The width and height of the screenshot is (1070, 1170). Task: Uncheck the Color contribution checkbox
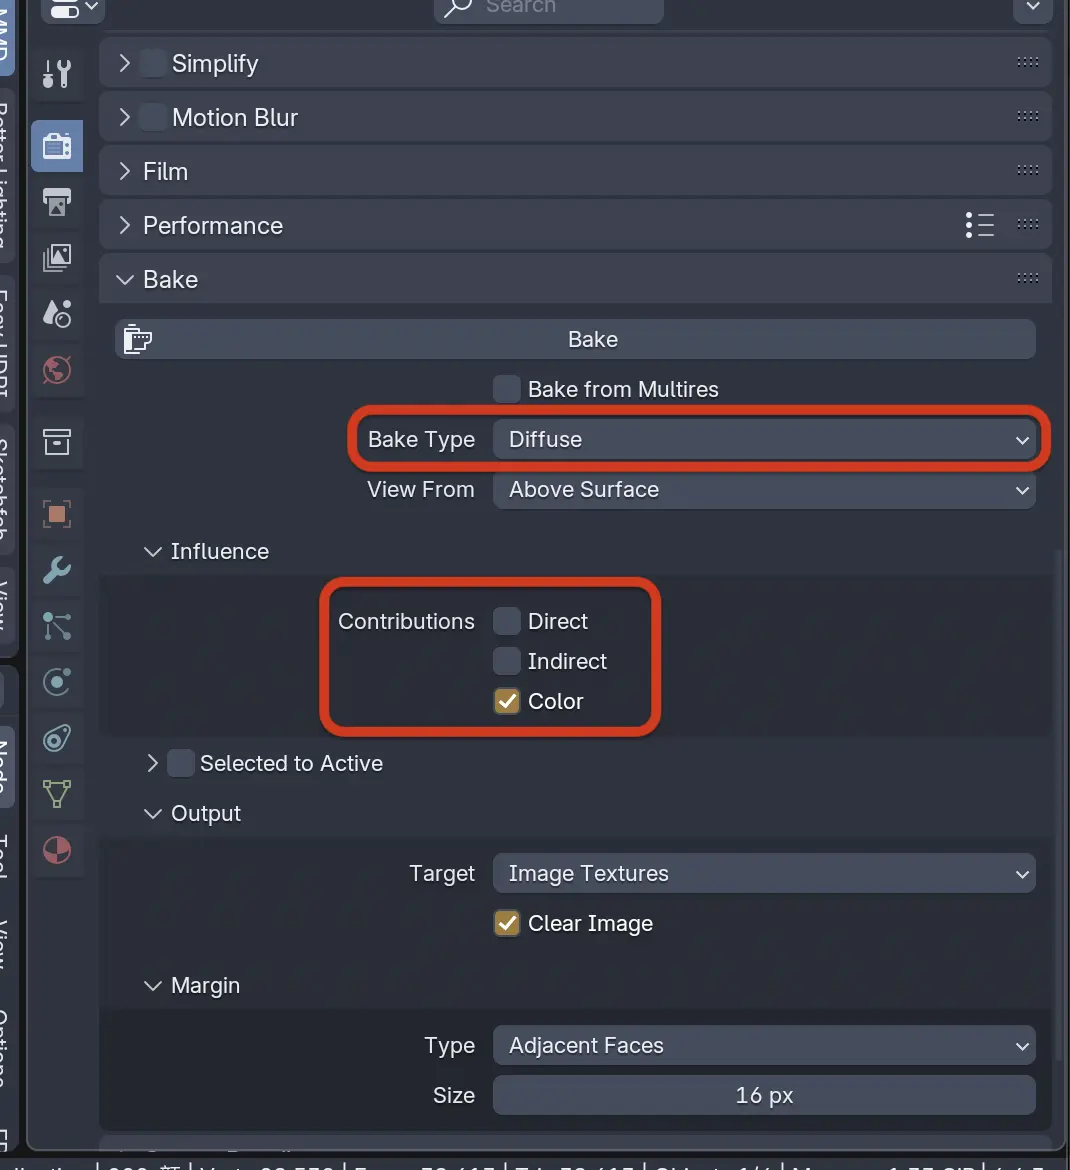pyautogui.click(x=507, y=701)
